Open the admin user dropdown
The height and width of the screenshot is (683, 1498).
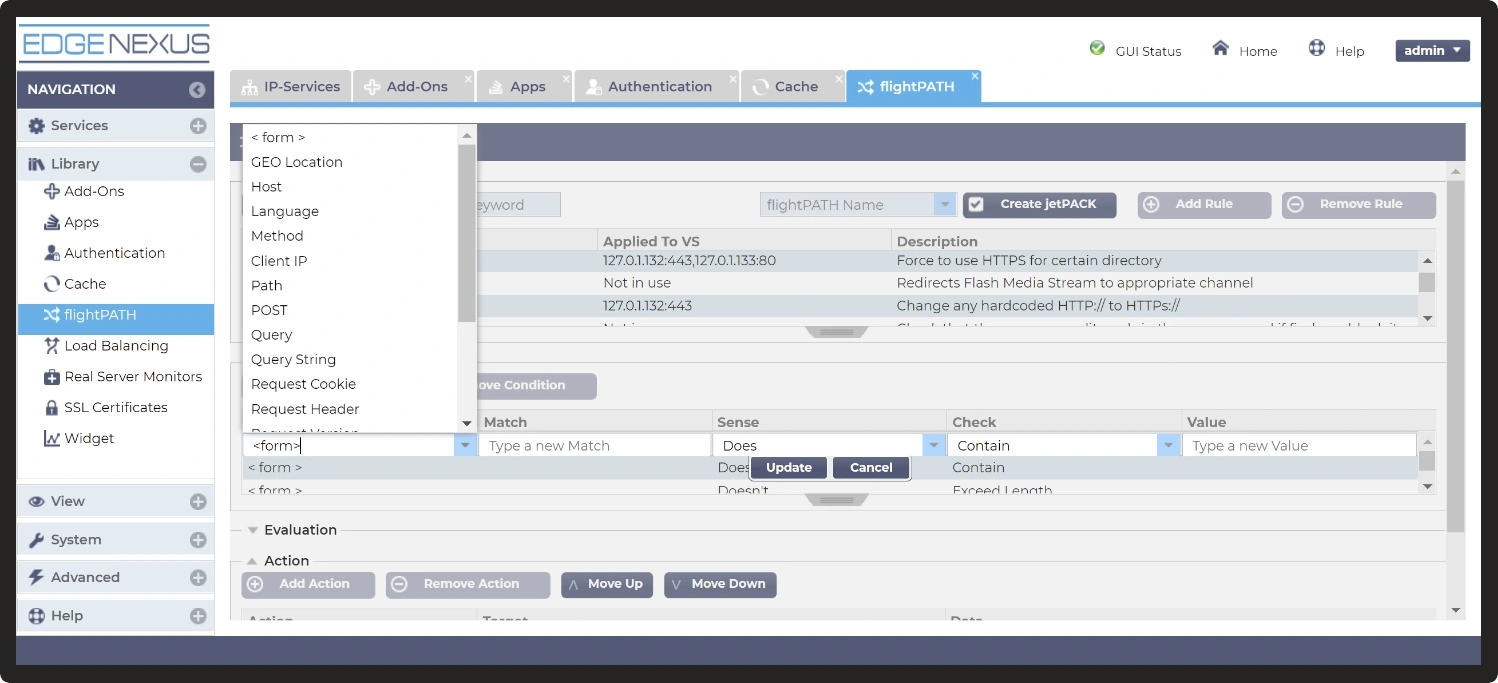[x=1432, y=51]
